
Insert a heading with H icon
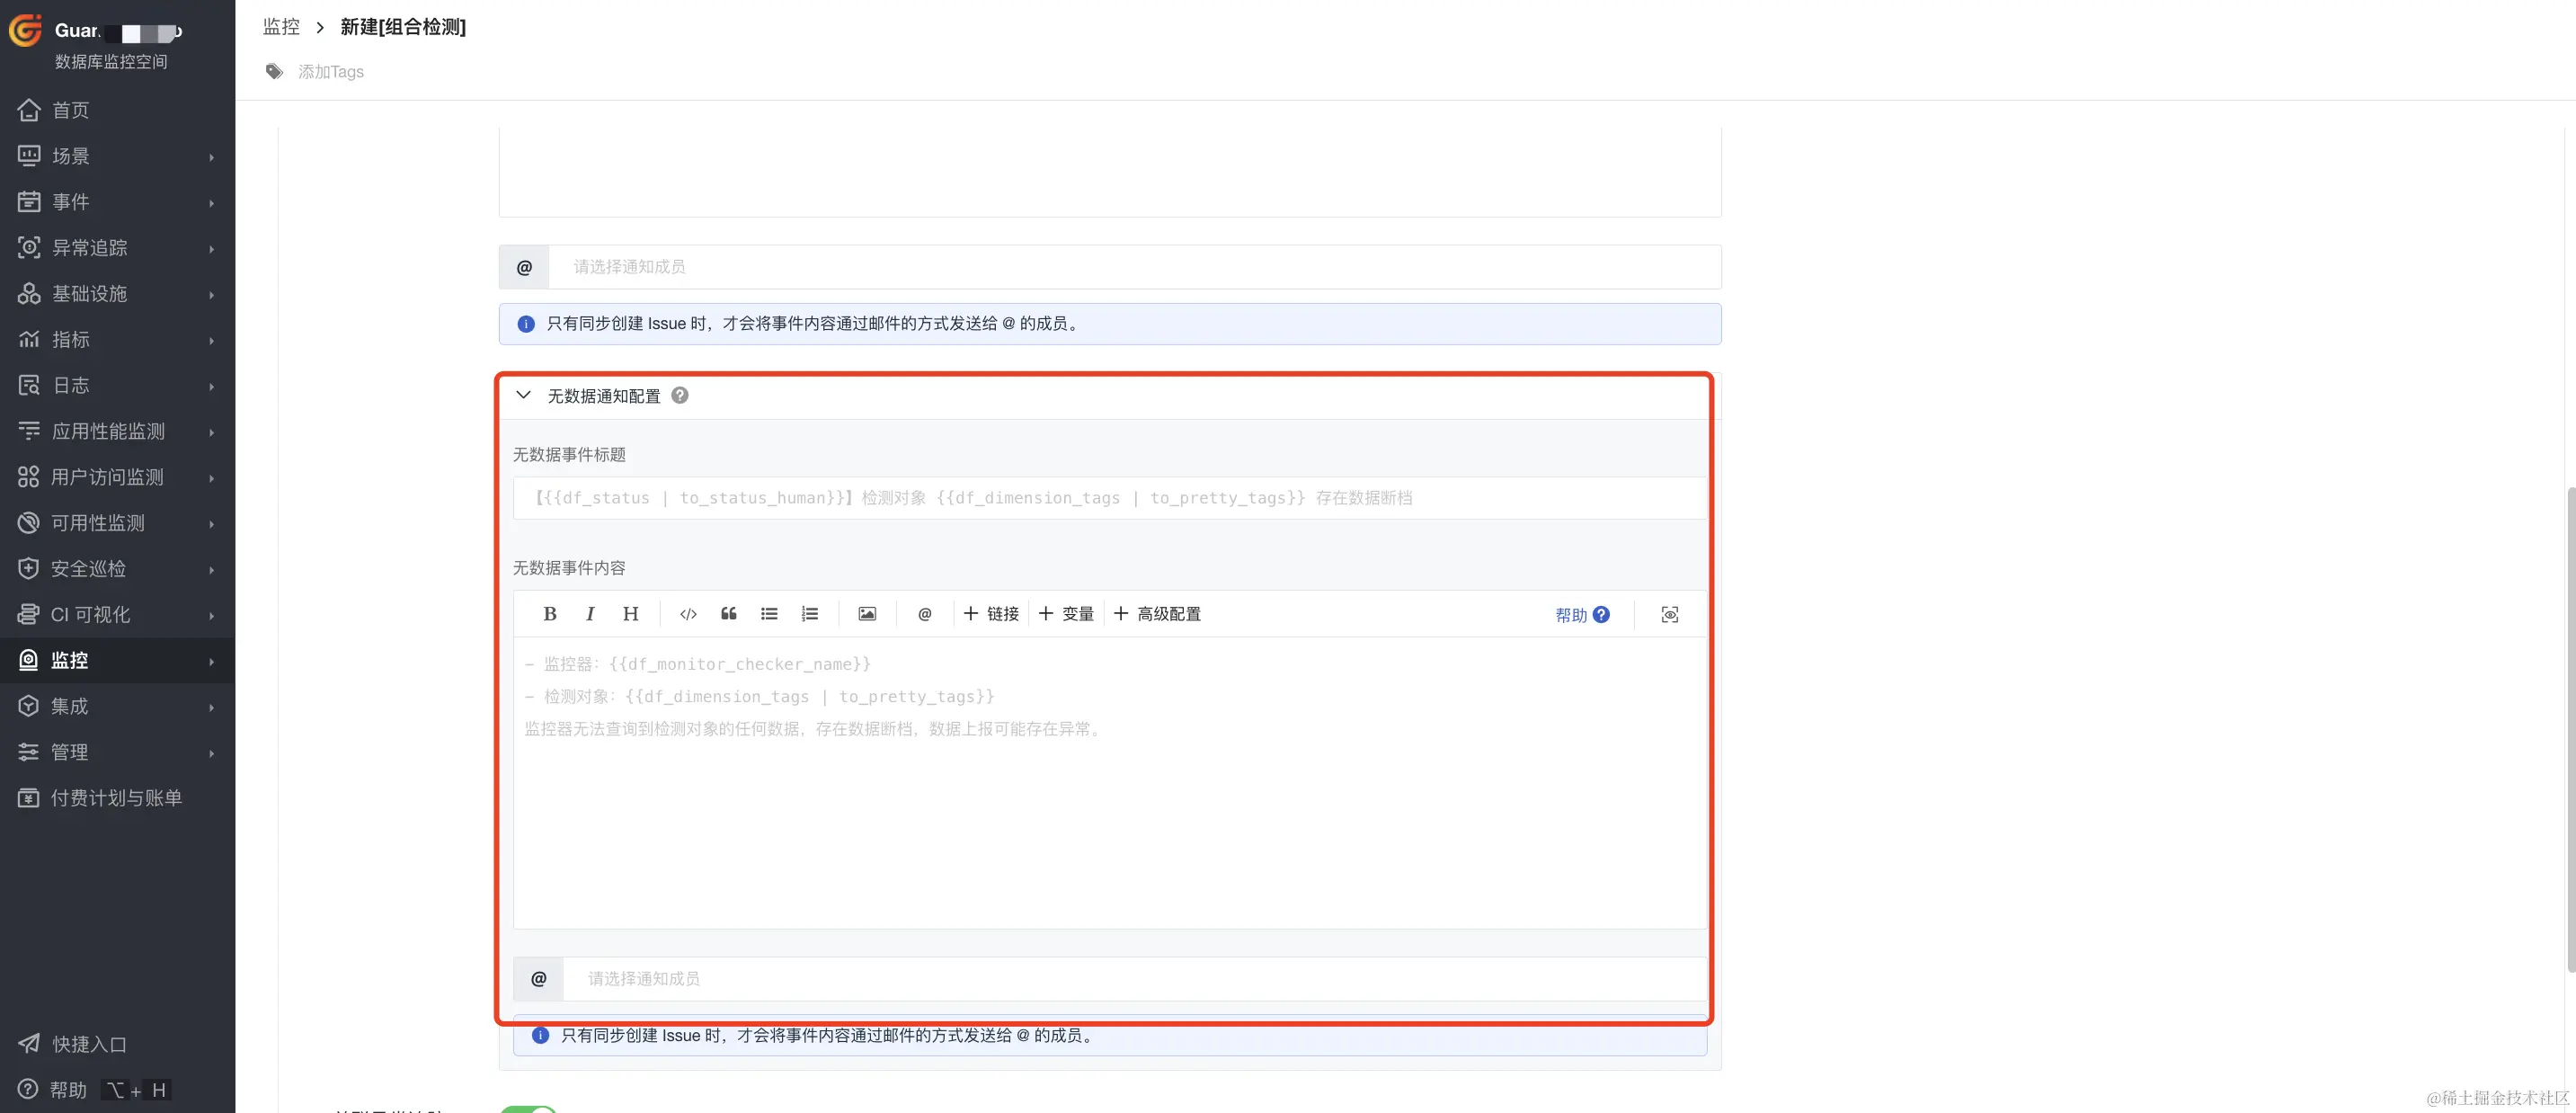coord(630,614)
